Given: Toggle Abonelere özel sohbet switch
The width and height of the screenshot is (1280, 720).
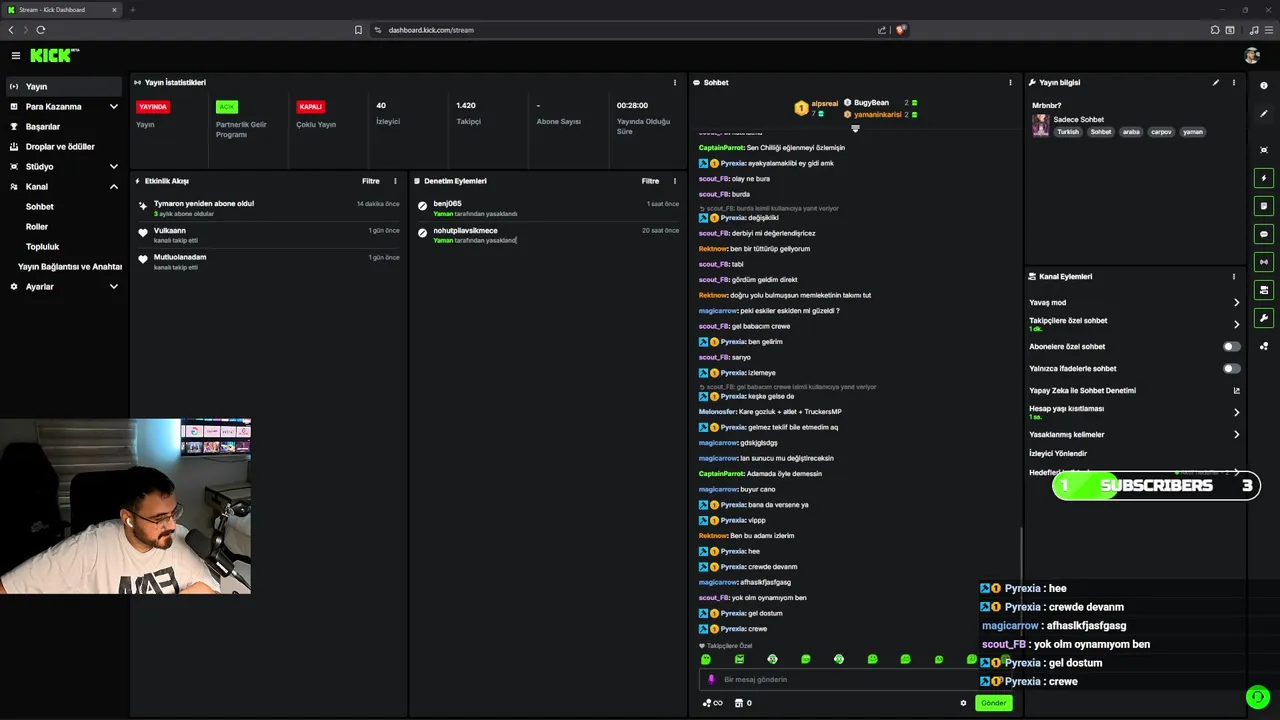Looking at the screenshot, I should coord(1232,346).
